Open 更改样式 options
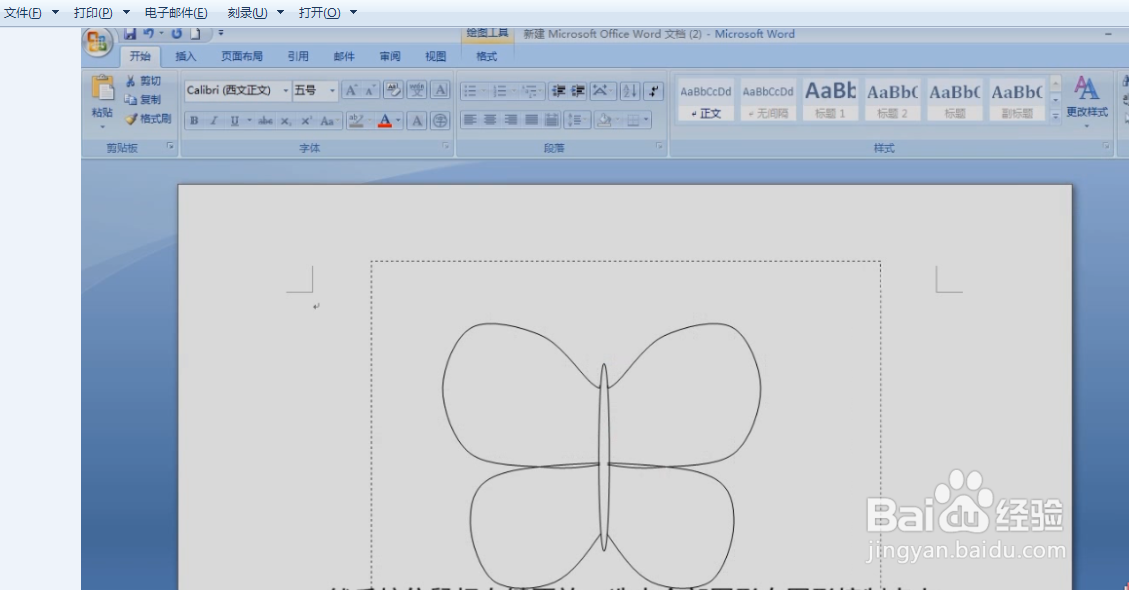1129x590 pixels. tap(1087, 101)
